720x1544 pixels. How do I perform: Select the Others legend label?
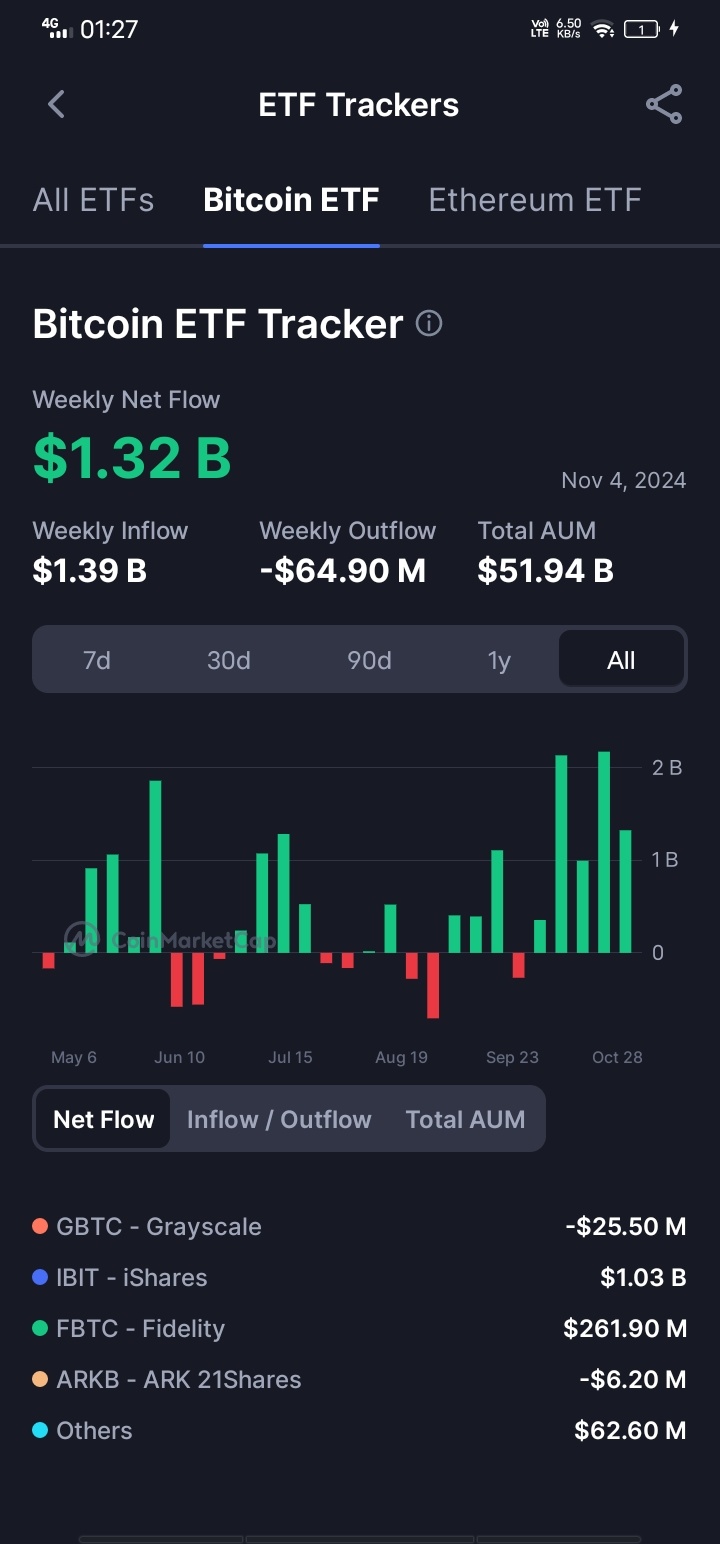(94, 1431)
